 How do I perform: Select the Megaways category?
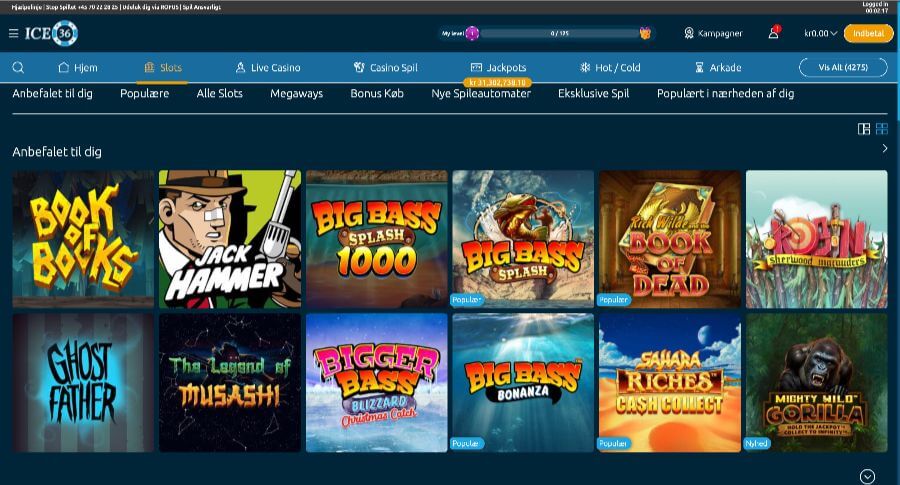tap(296, 93)
